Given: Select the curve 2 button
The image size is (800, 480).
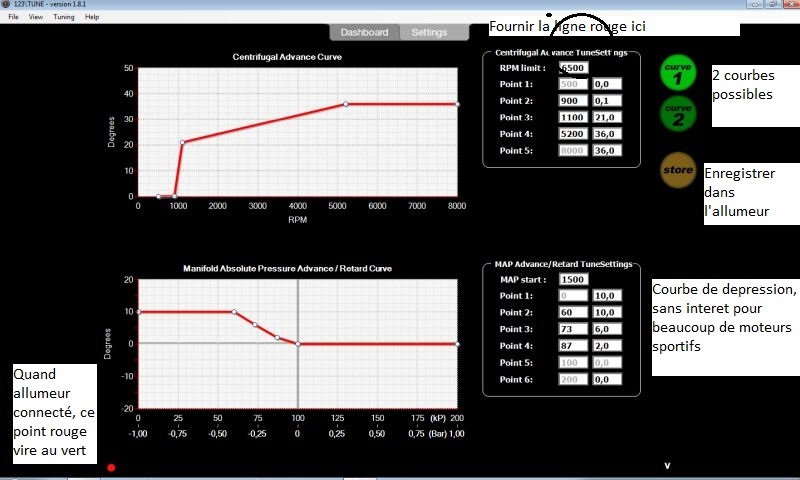Looking at the screenshot, I should [677, 113].
